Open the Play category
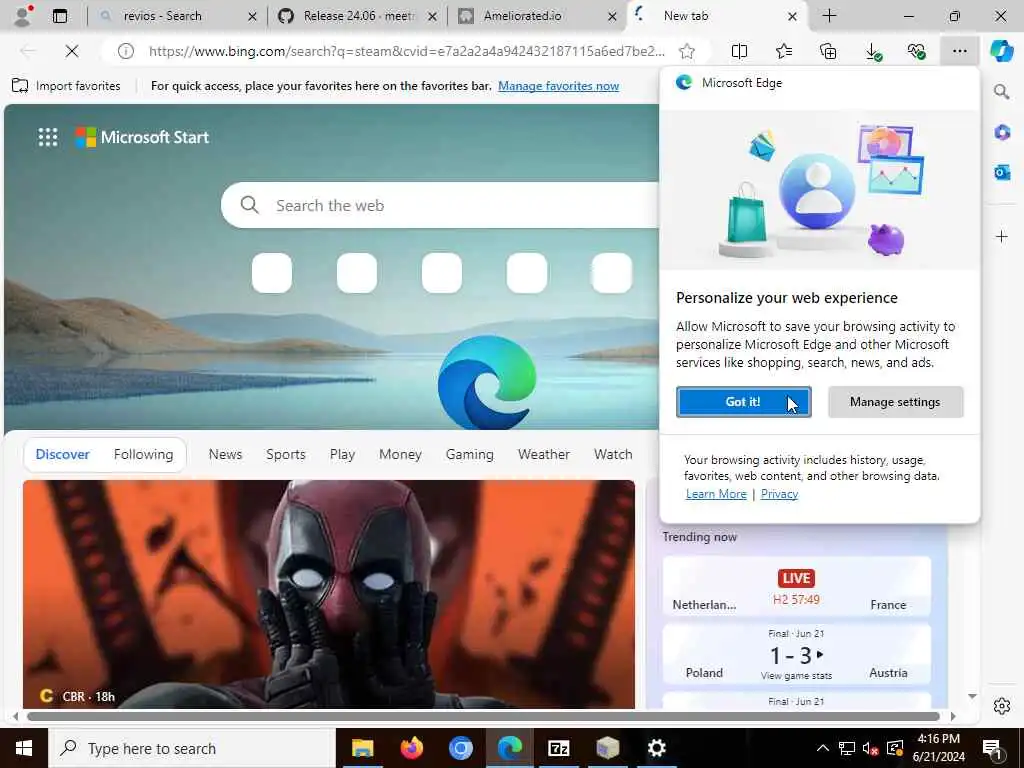Viewport: 1024px width, 768px height. point(342,455)
